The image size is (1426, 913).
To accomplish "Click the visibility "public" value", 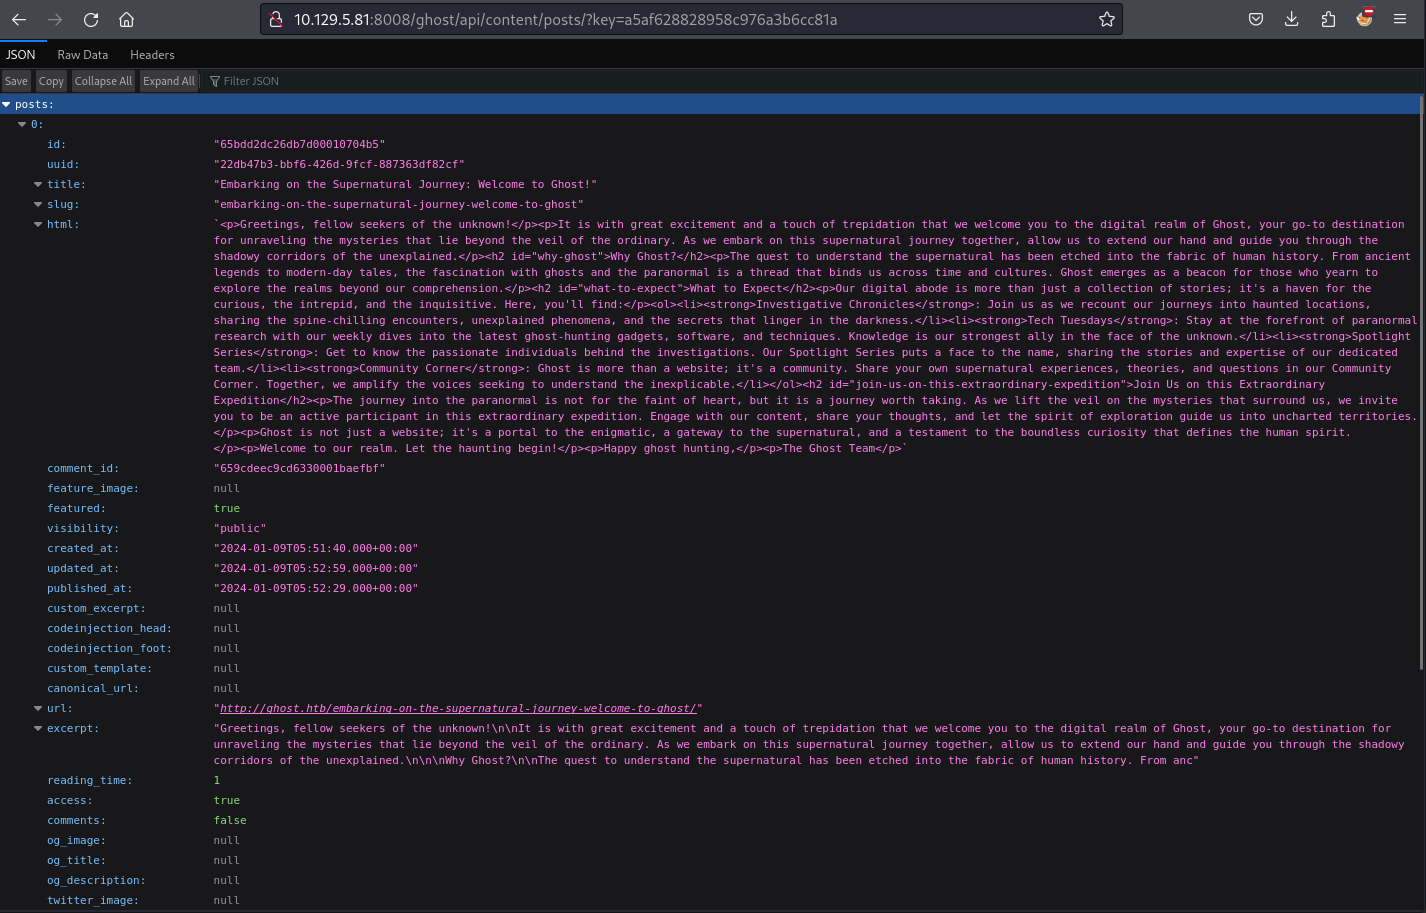I will (240, 528).
